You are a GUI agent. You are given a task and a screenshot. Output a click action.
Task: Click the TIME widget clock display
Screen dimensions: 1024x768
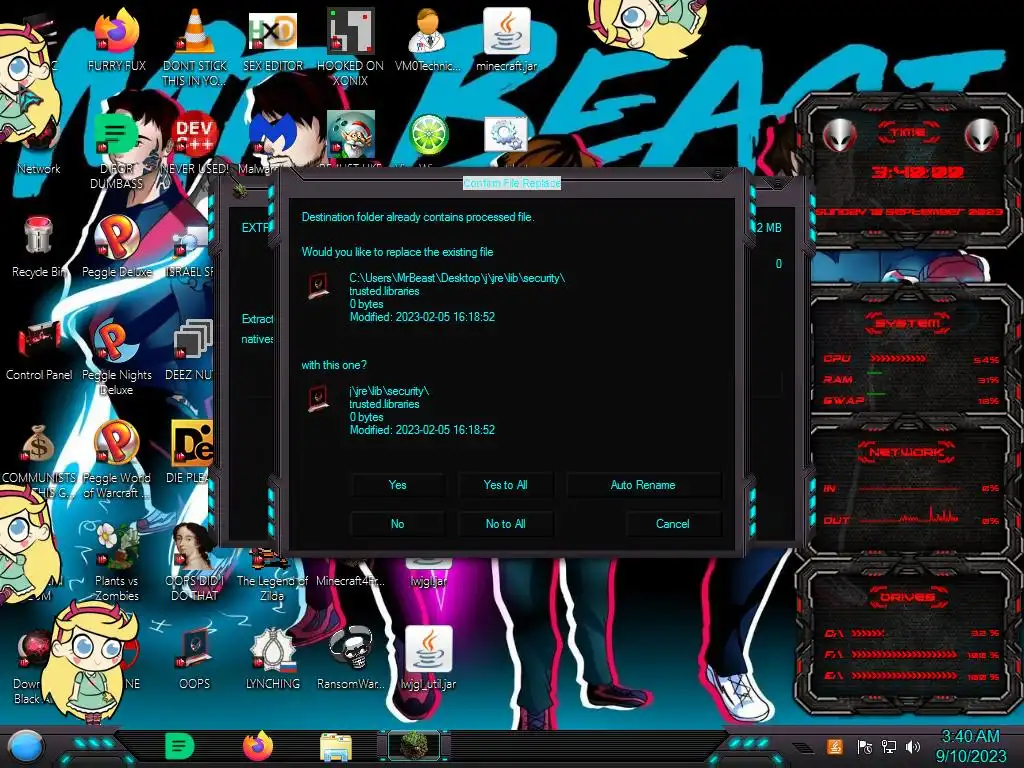(917, 172)
